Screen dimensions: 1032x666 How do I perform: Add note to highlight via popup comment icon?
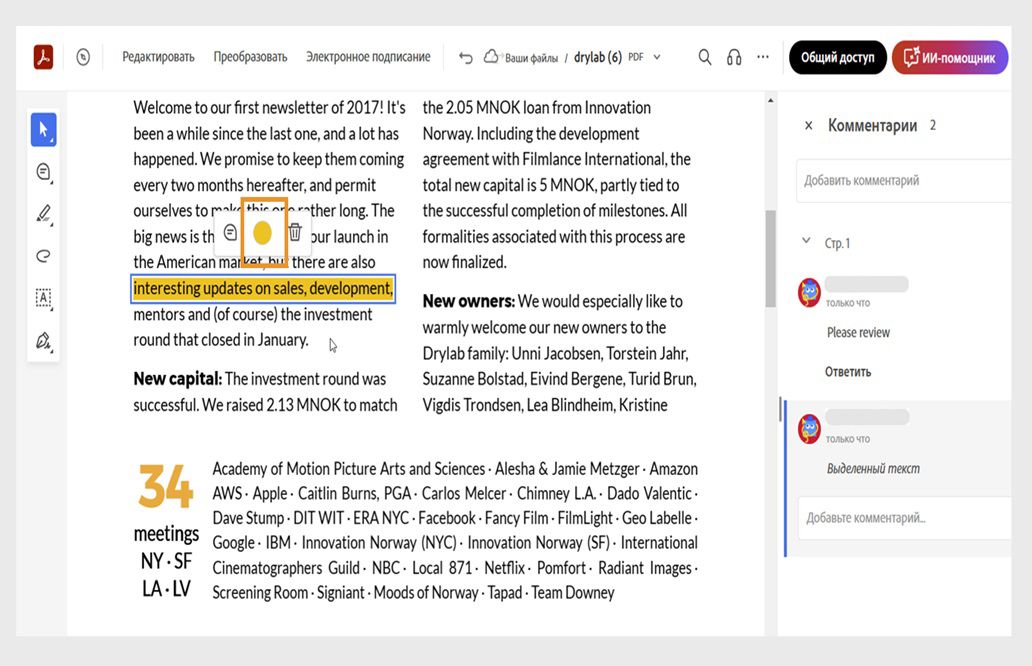pyautogui.click(x=230, y=232)
